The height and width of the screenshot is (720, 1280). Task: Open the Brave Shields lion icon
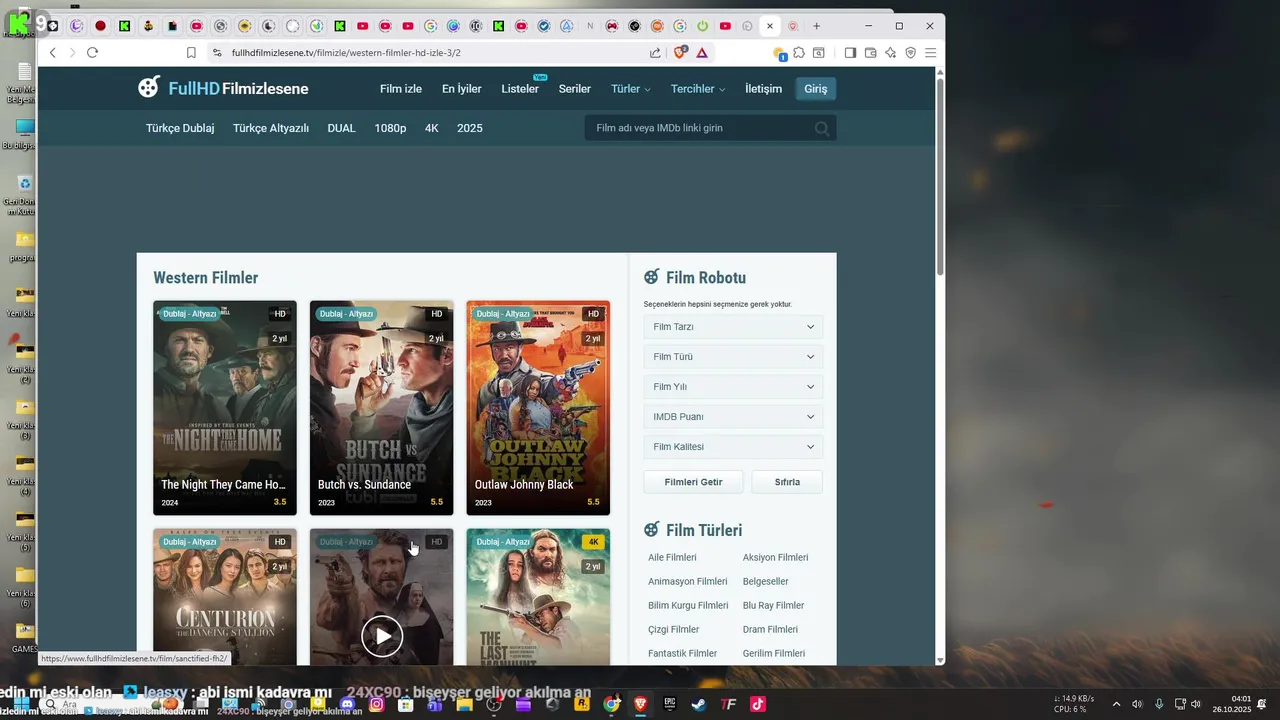[681, 53]
